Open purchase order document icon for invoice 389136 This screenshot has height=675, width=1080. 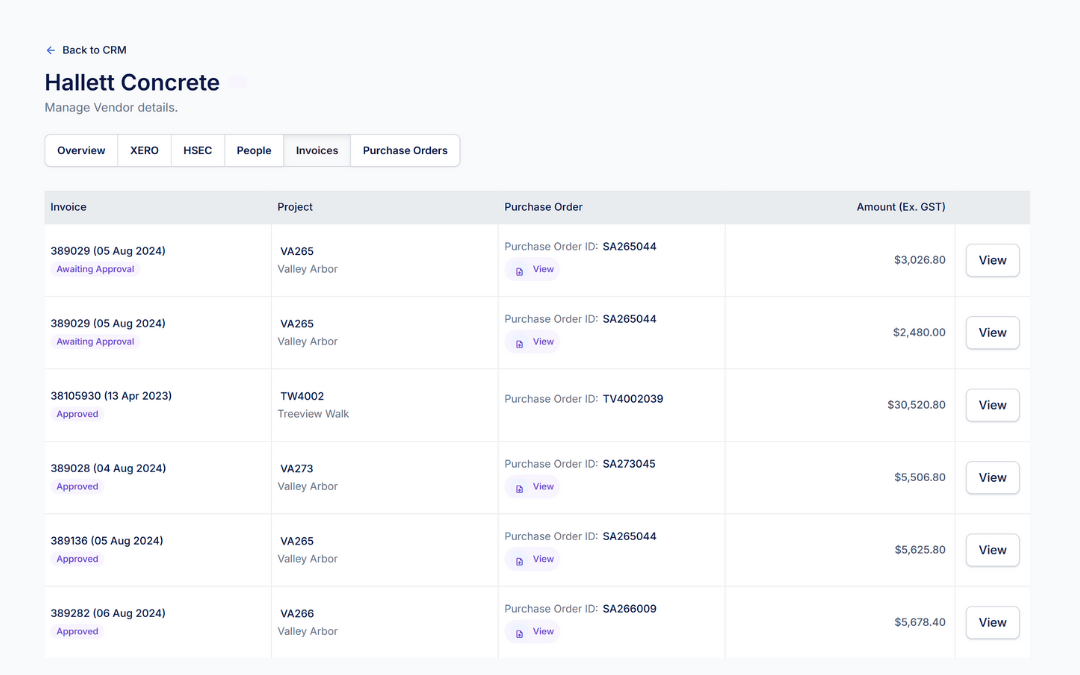(519, 561)
